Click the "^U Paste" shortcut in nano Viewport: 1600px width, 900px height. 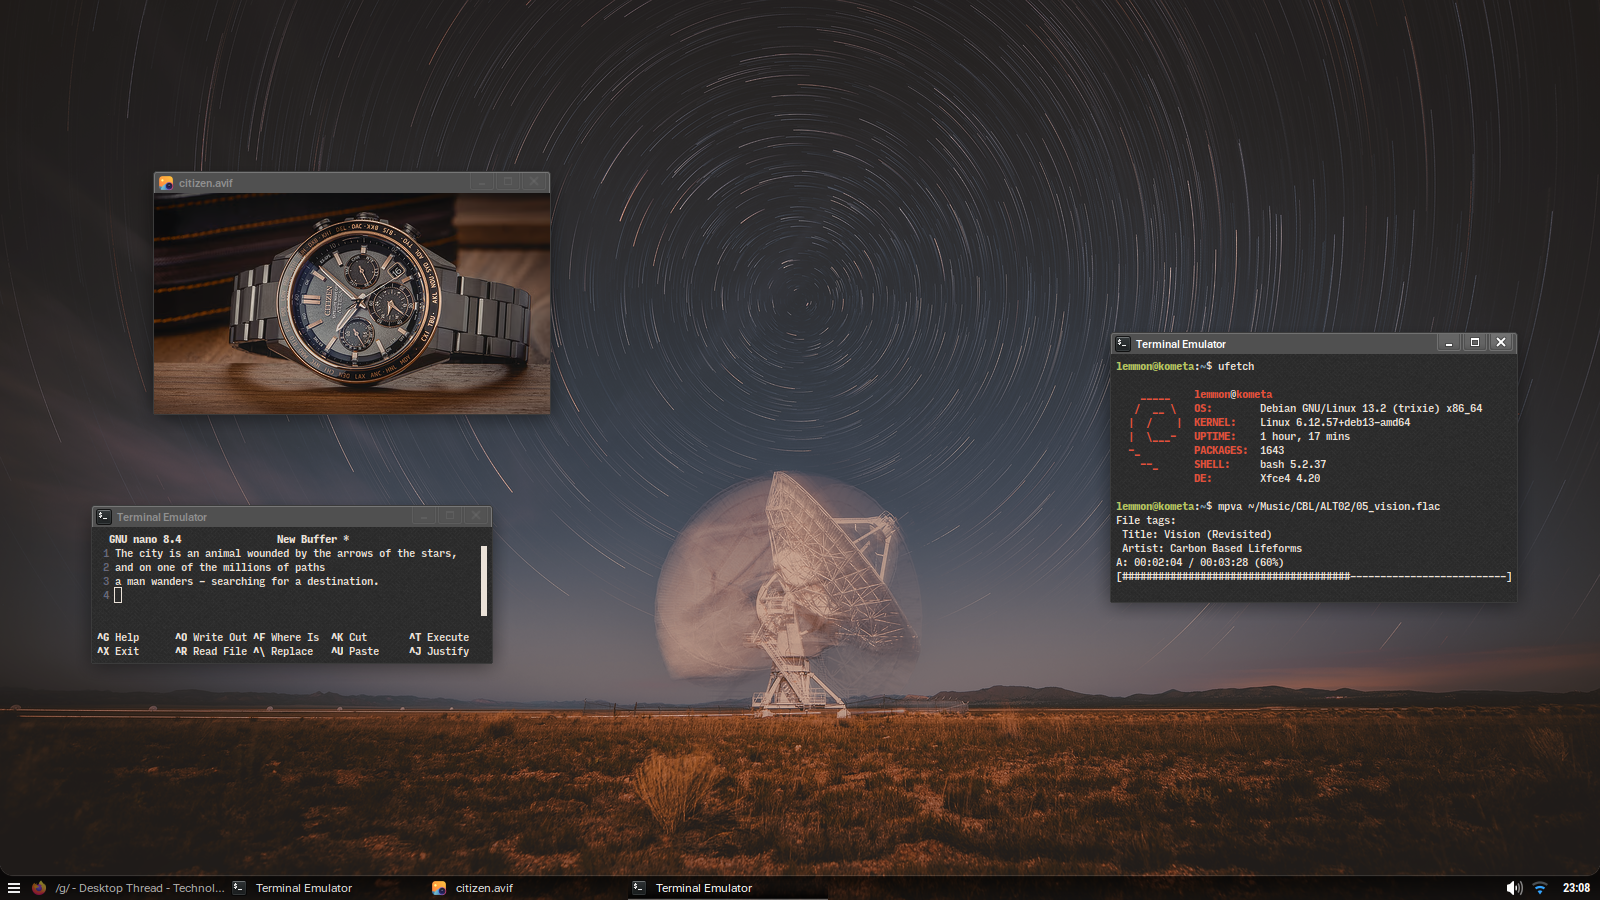355,651
